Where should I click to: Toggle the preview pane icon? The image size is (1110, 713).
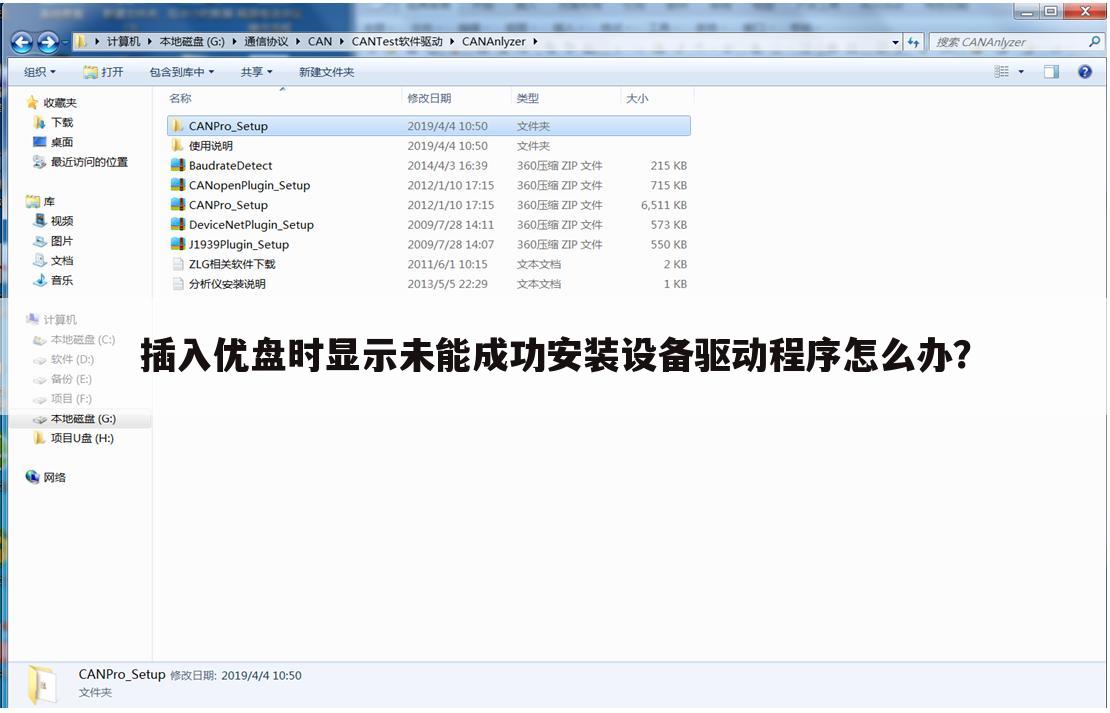(1051, 72)
